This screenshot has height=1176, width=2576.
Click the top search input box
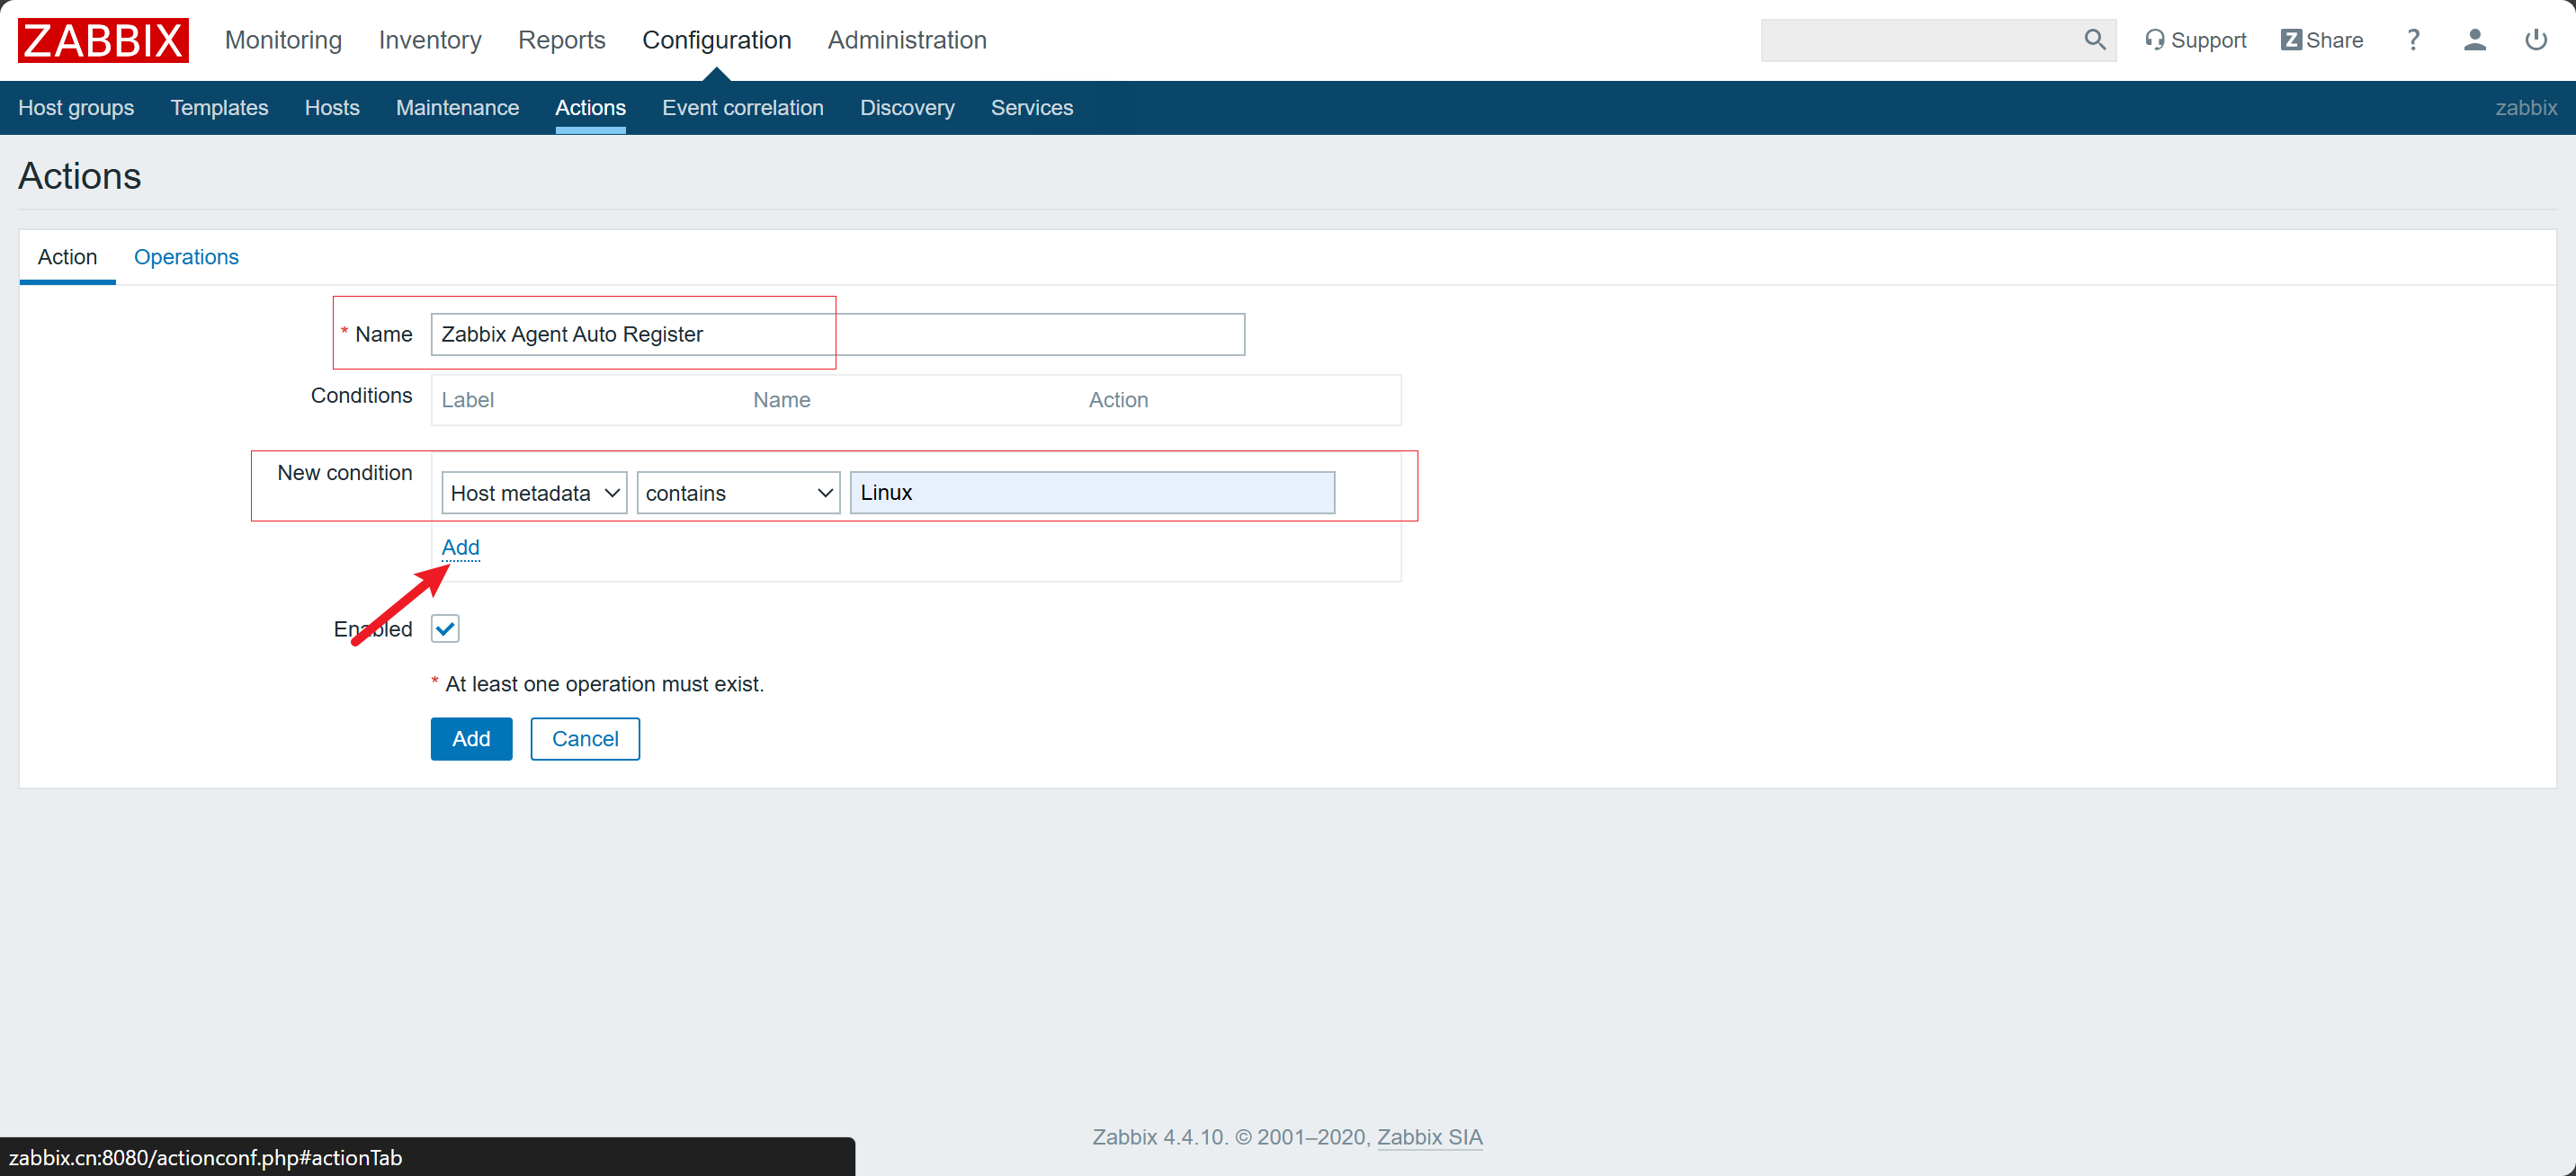coord(1918,40)
